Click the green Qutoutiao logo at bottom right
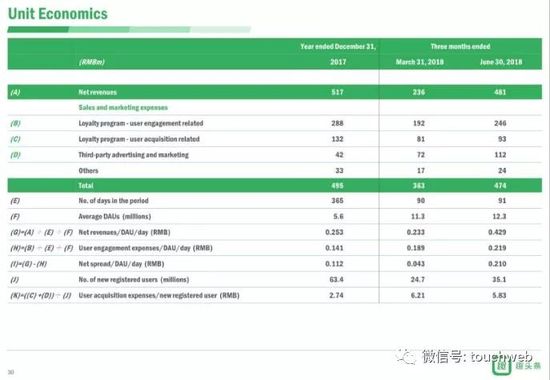 point(517,367)
